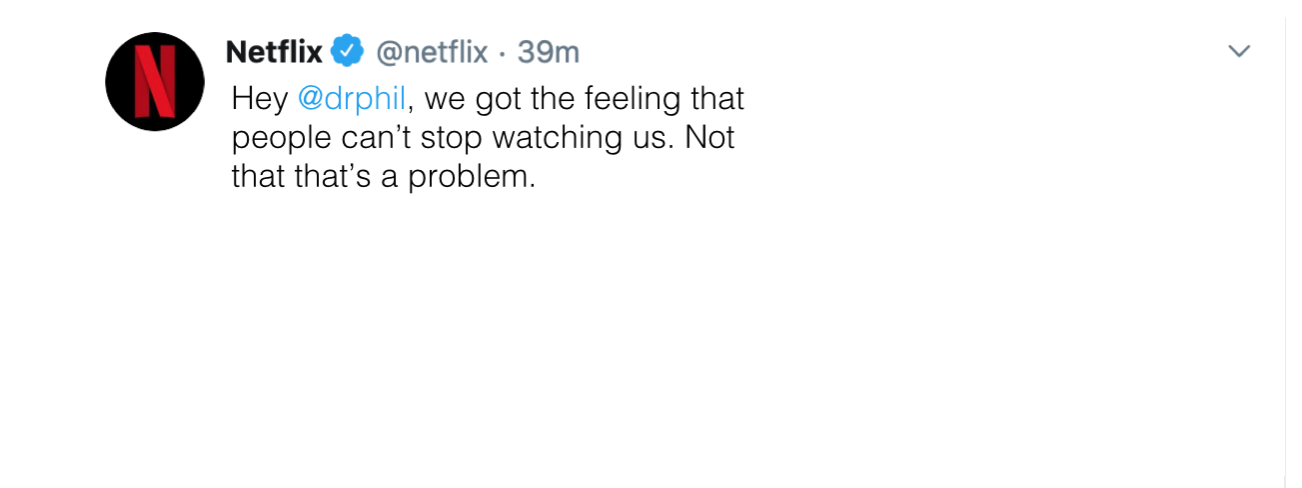Click the dot separator before 39m

[x=503, y=52]
